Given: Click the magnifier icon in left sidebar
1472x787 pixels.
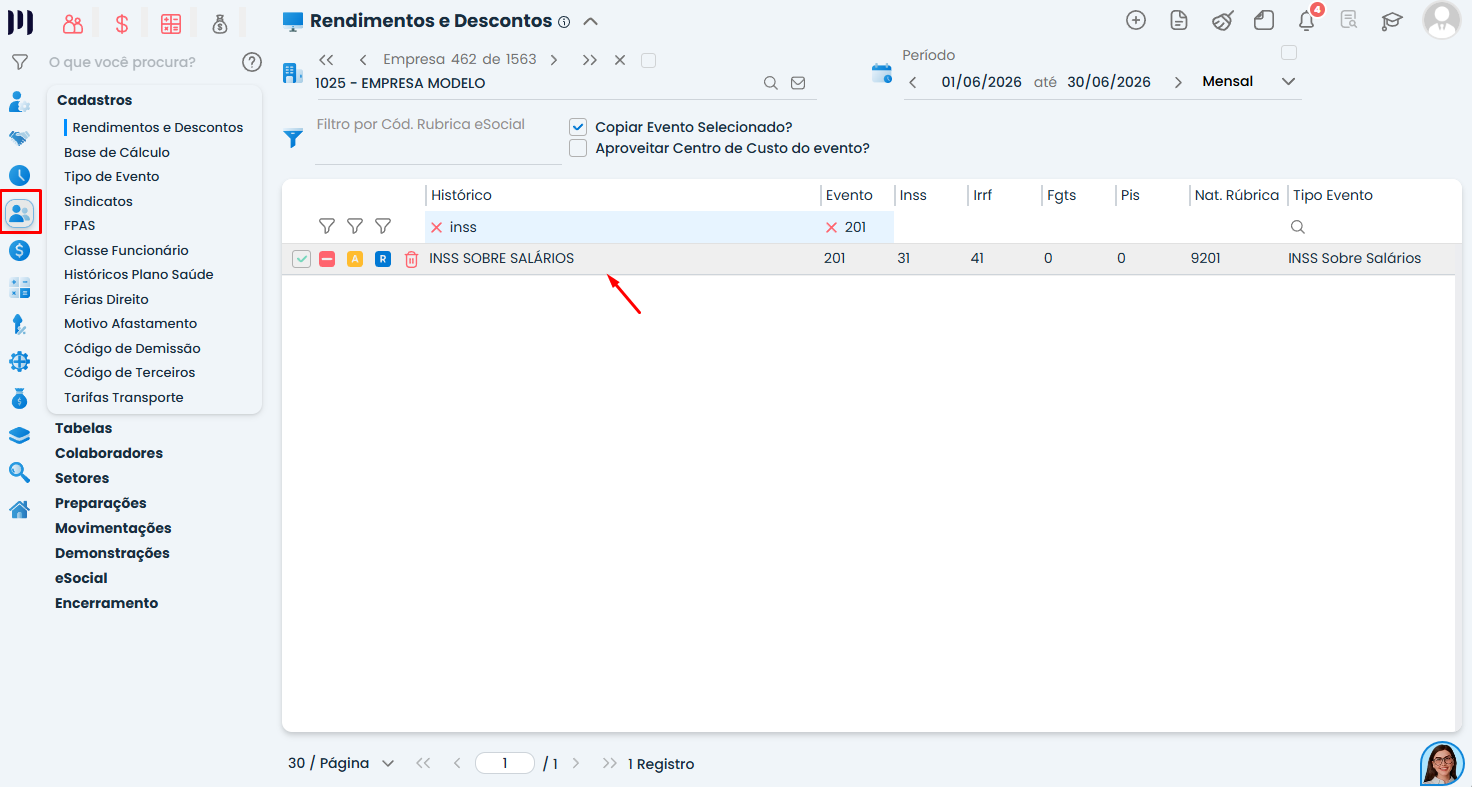Looking at the screenshot, I should coord(19,472).
